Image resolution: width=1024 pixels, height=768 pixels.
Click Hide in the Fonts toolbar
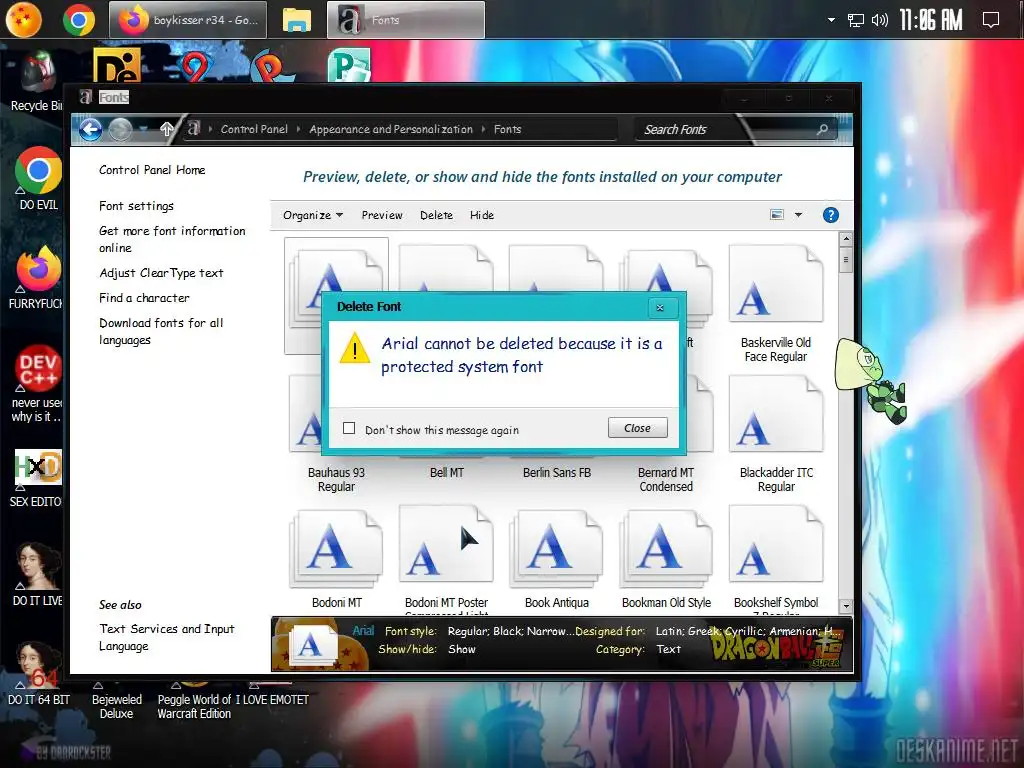[x=482, y=215]
